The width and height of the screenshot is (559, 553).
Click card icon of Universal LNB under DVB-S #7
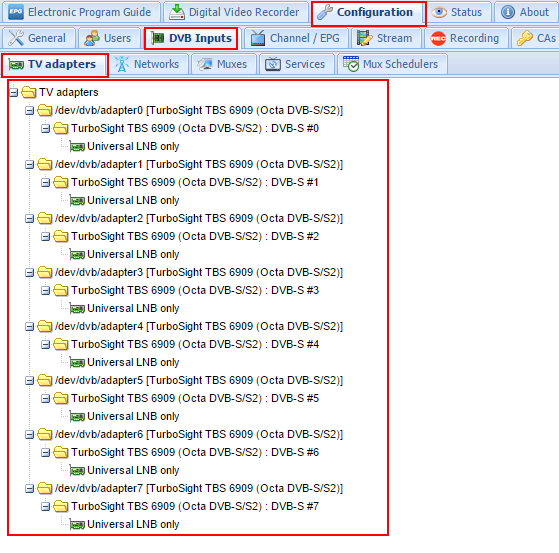[77, 525]
